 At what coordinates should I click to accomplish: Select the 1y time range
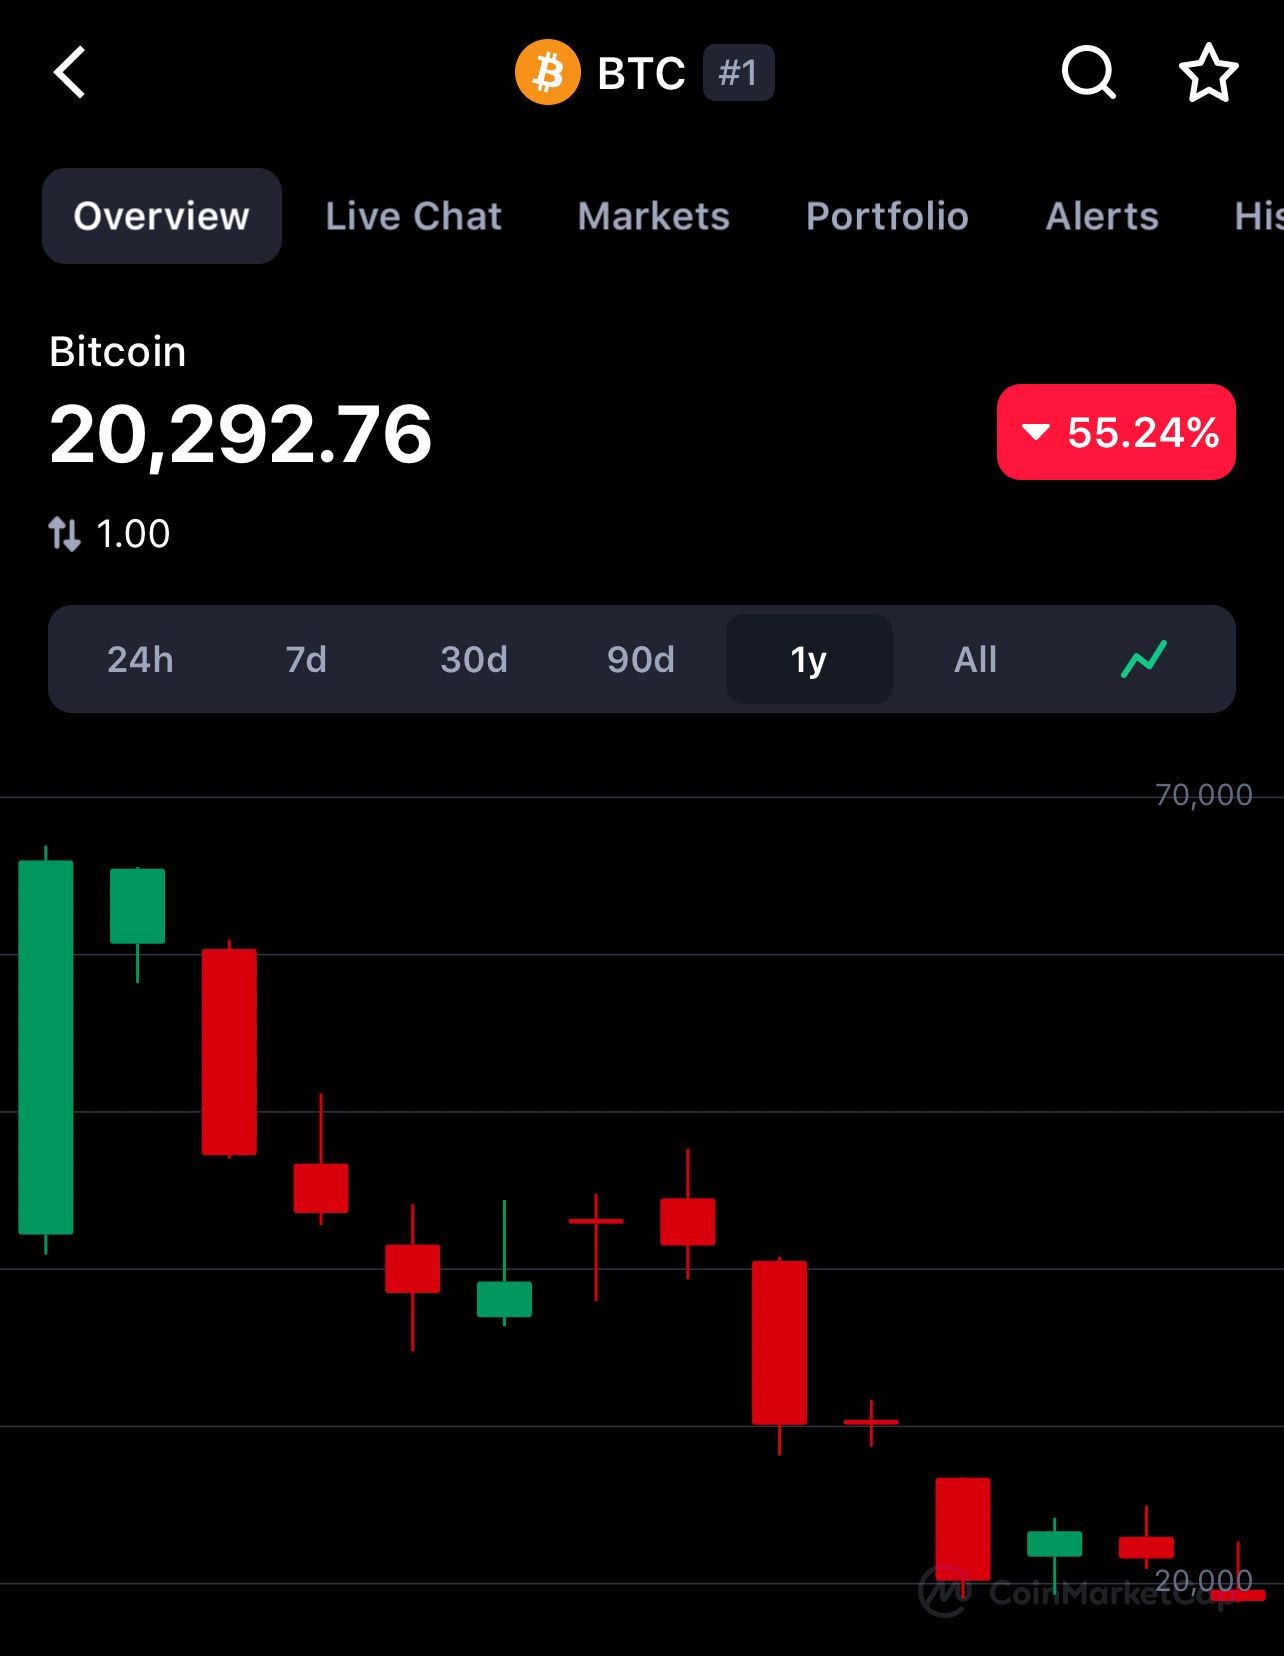(809, 660)
